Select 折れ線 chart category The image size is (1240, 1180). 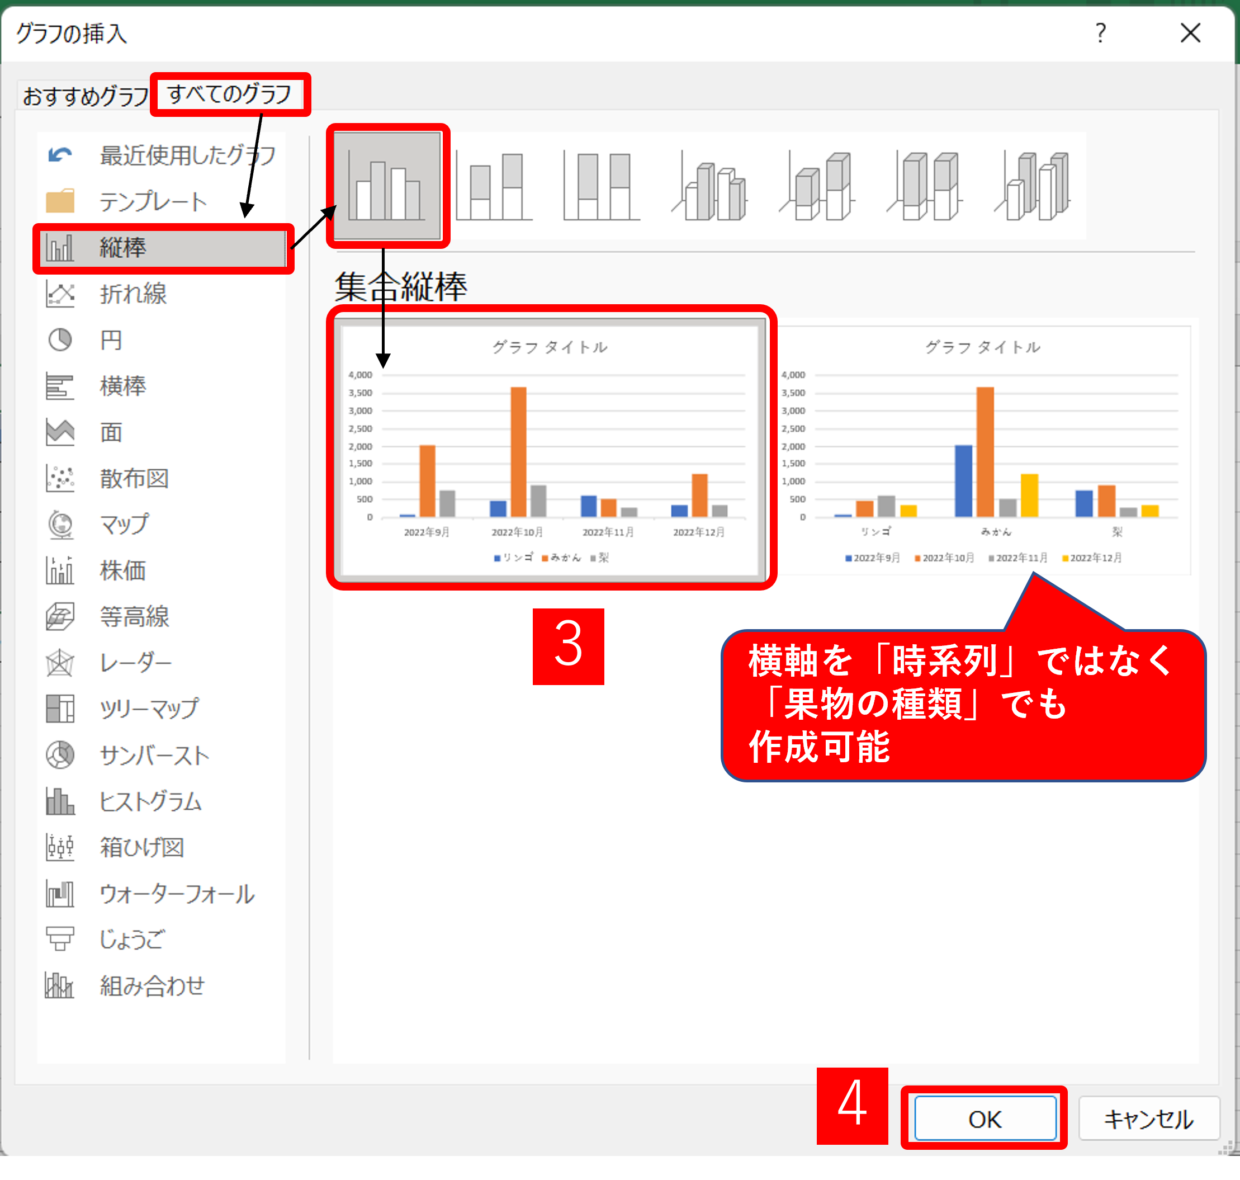click(133, 294)
